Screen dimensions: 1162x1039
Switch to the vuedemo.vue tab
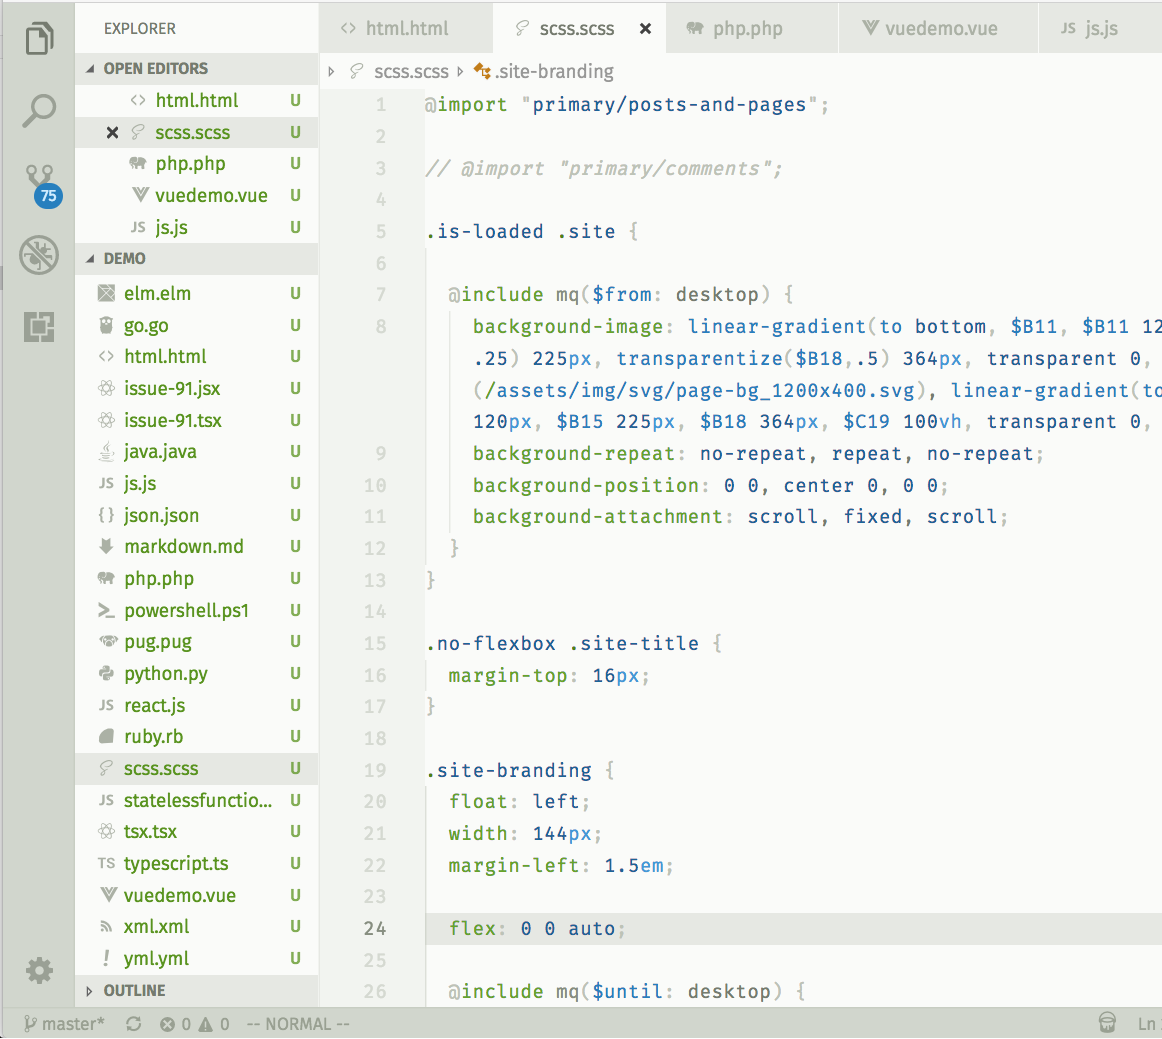(940, 29)
